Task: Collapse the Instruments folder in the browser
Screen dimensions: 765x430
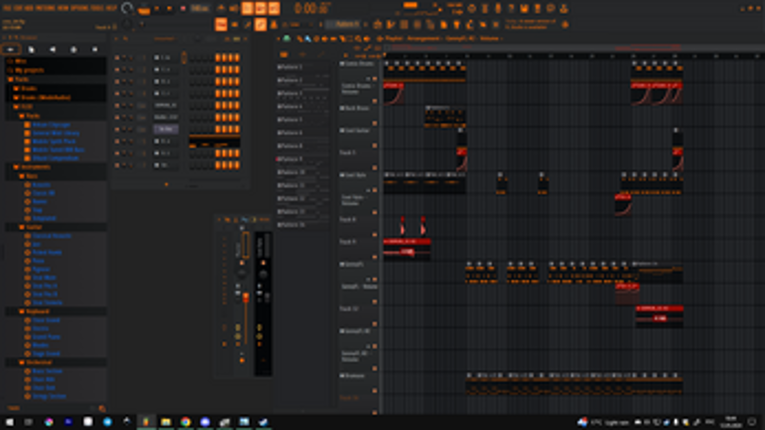Action: [35, 167]
